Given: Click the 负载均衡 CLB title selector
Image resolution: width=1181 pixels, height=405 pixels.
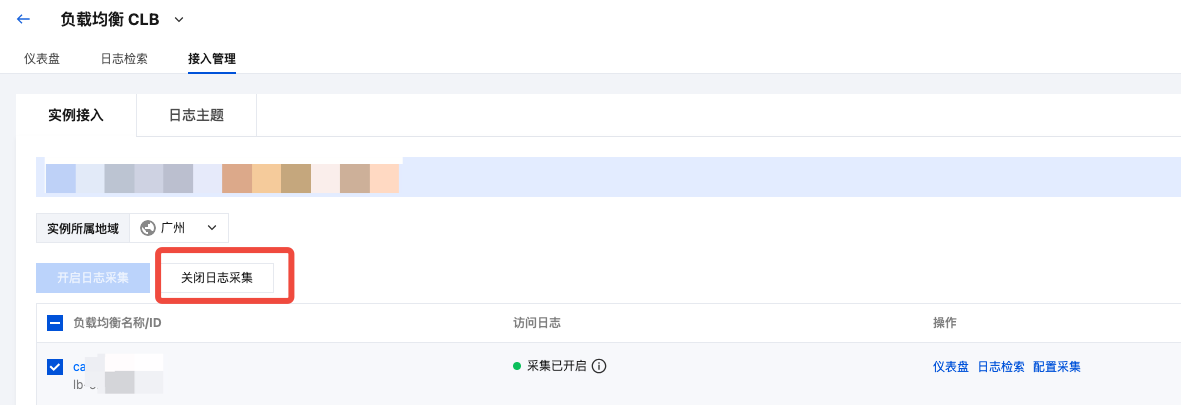Looking at the screenshot, I should 110,20.
